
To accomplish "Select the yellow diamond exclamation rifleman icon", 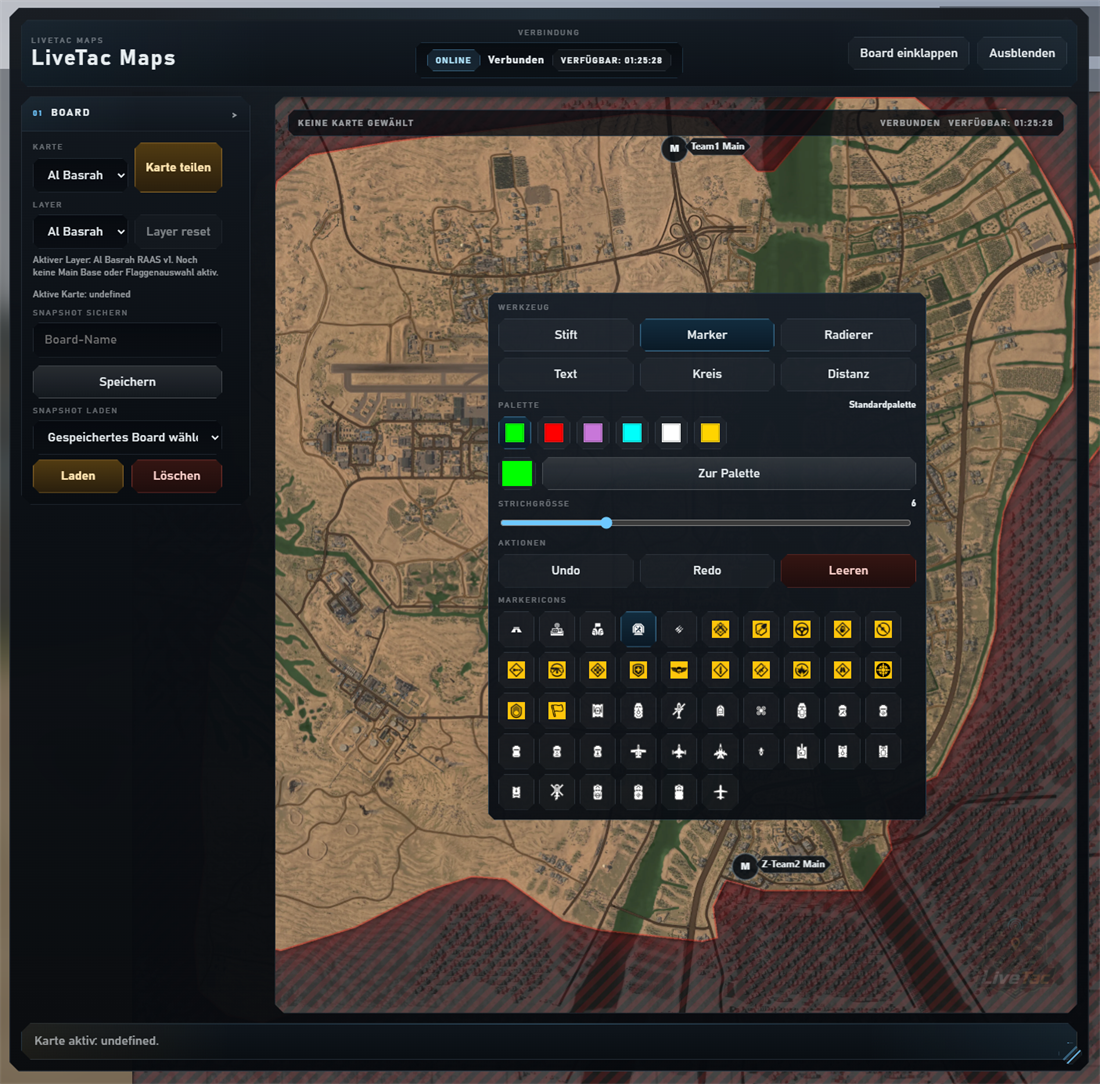I will pos(720,670).
